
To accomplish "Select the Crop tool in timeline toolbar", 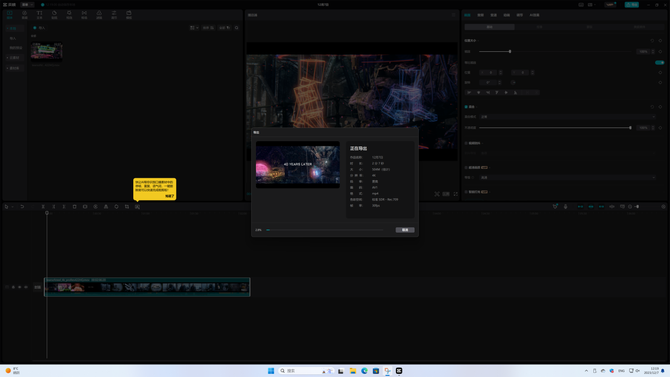I will (x=127, y=206).
